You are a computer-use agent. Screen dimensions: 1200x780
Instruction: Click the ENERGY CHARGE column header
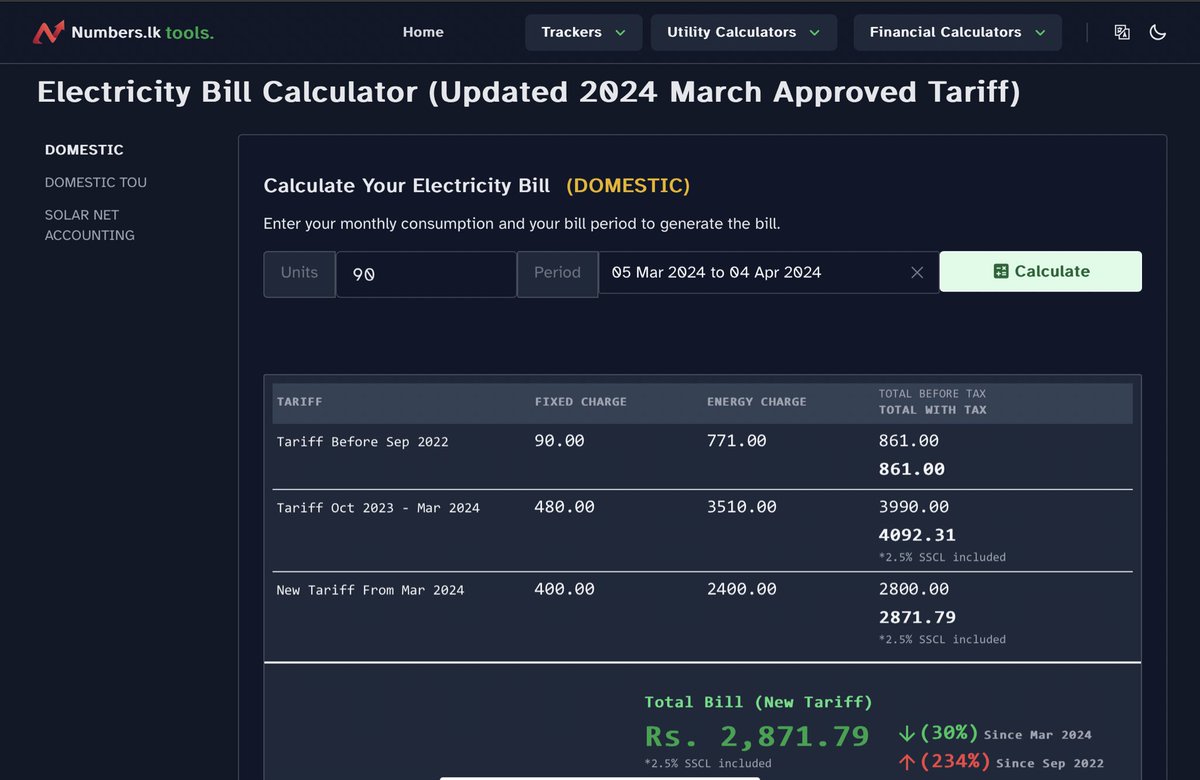(757, 401)
